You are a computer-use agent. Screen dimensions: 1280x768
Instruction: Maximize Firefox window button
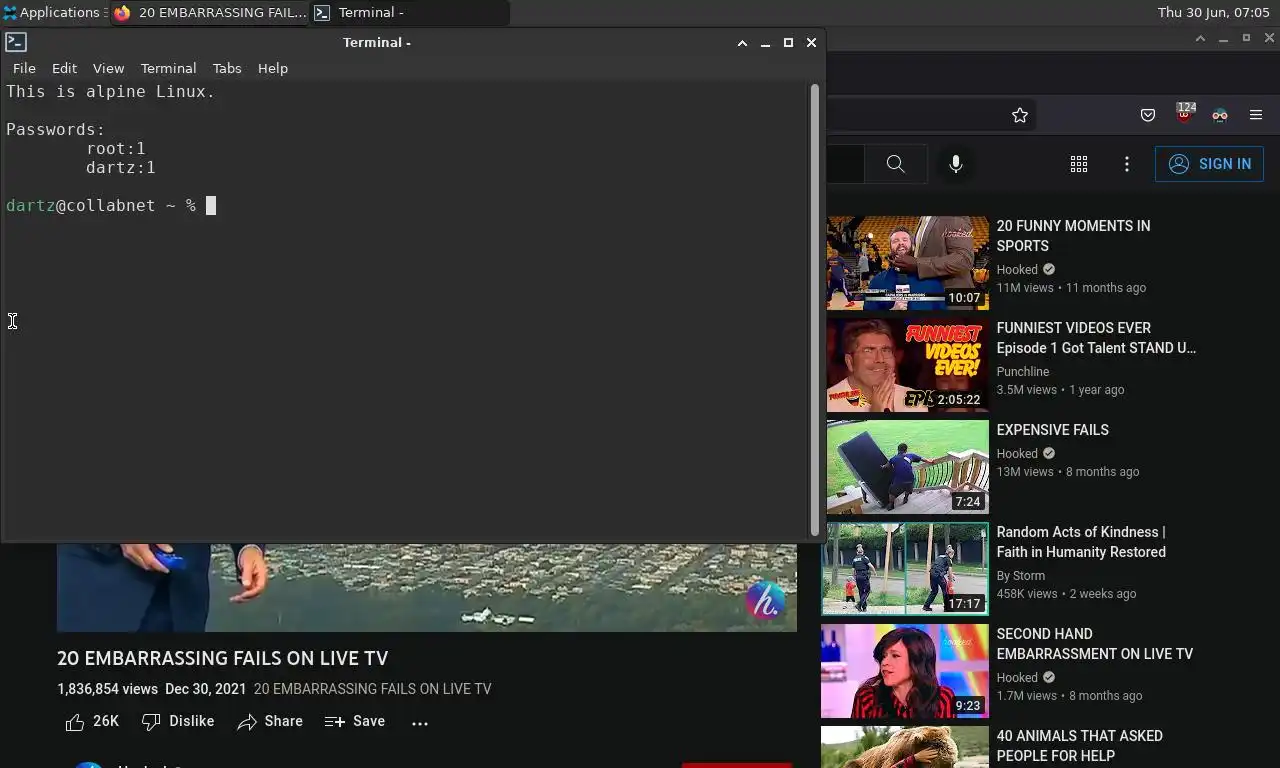coord(1246,38)
